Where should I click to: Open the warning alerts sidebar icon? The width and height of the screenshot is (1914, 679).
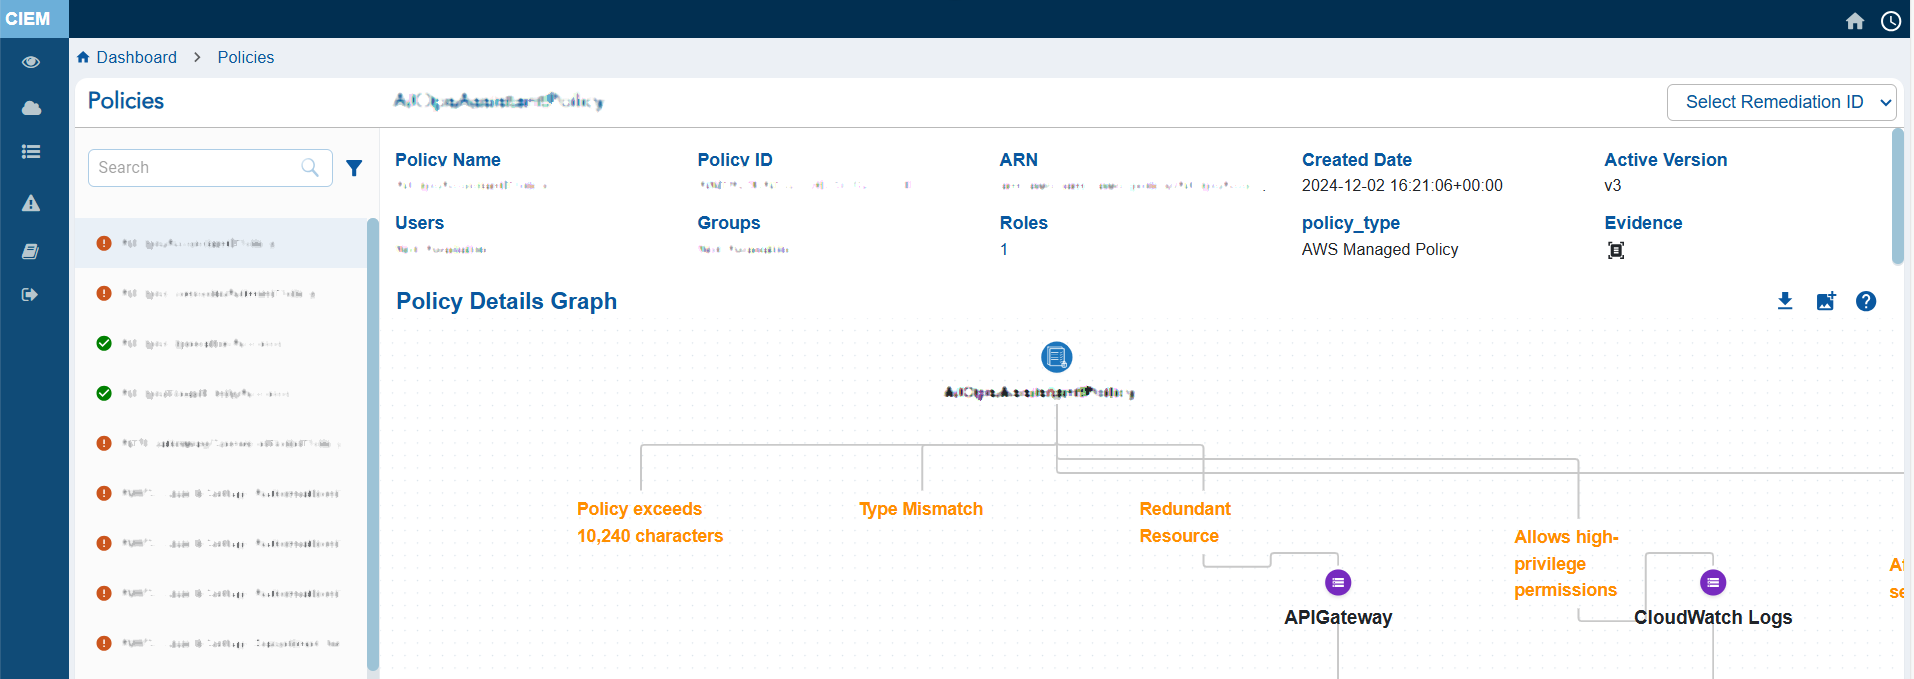(31, 204)
